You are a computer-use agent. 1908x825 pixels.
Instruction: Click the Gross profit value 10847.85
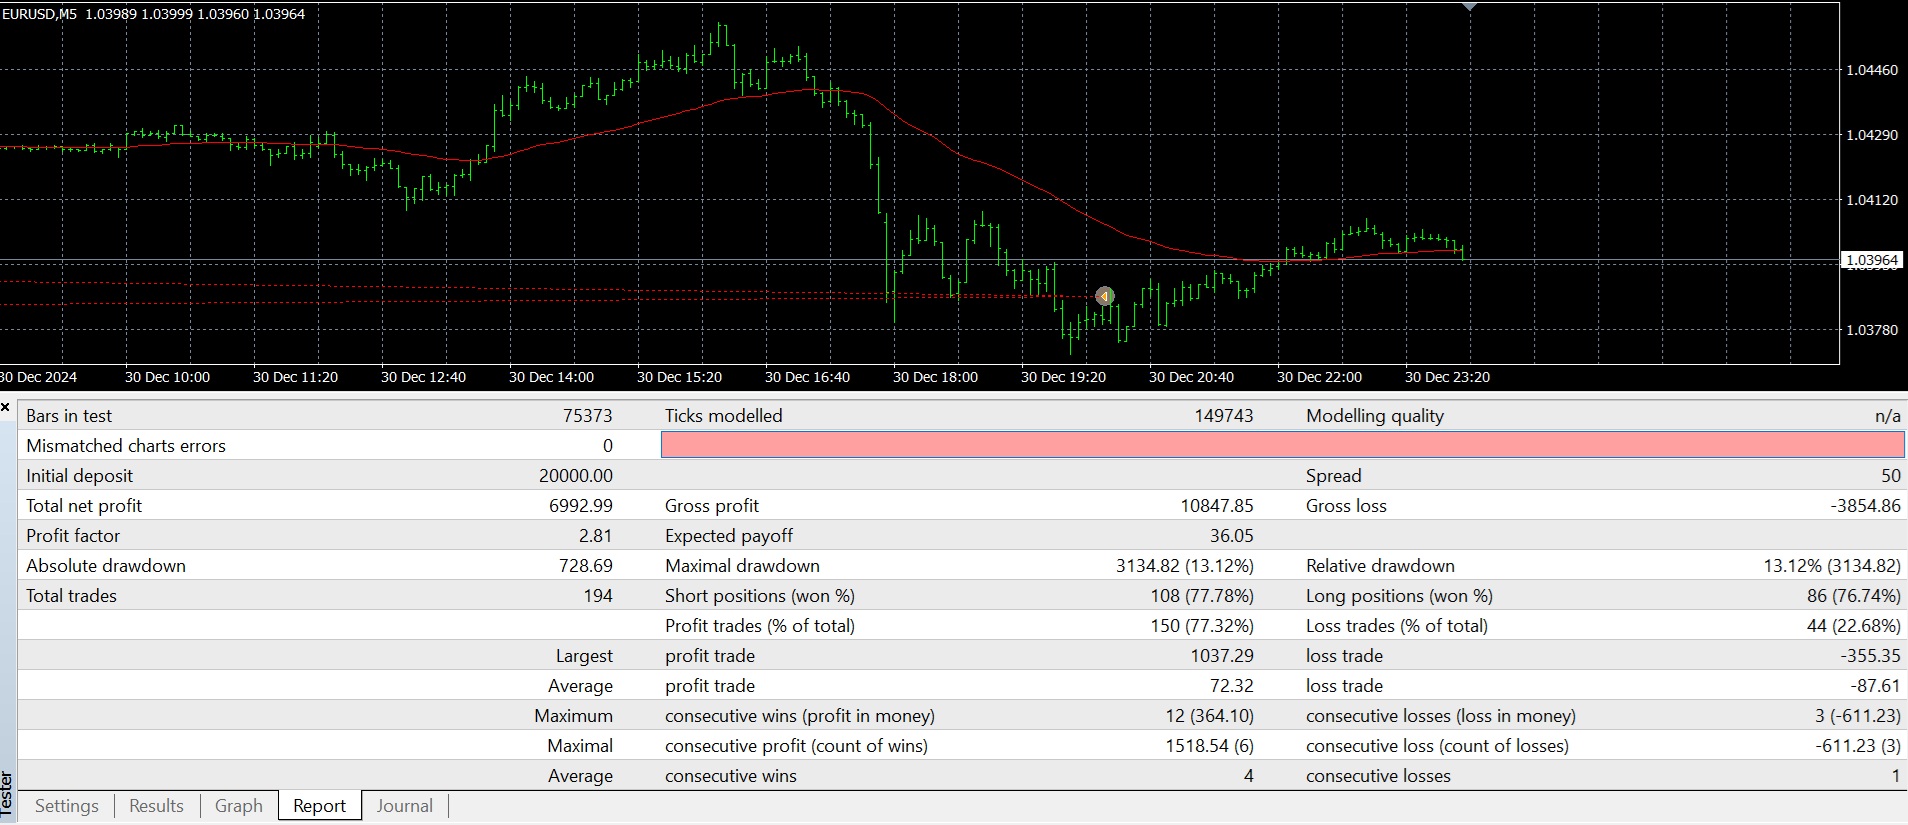[x=1217, y=506]
